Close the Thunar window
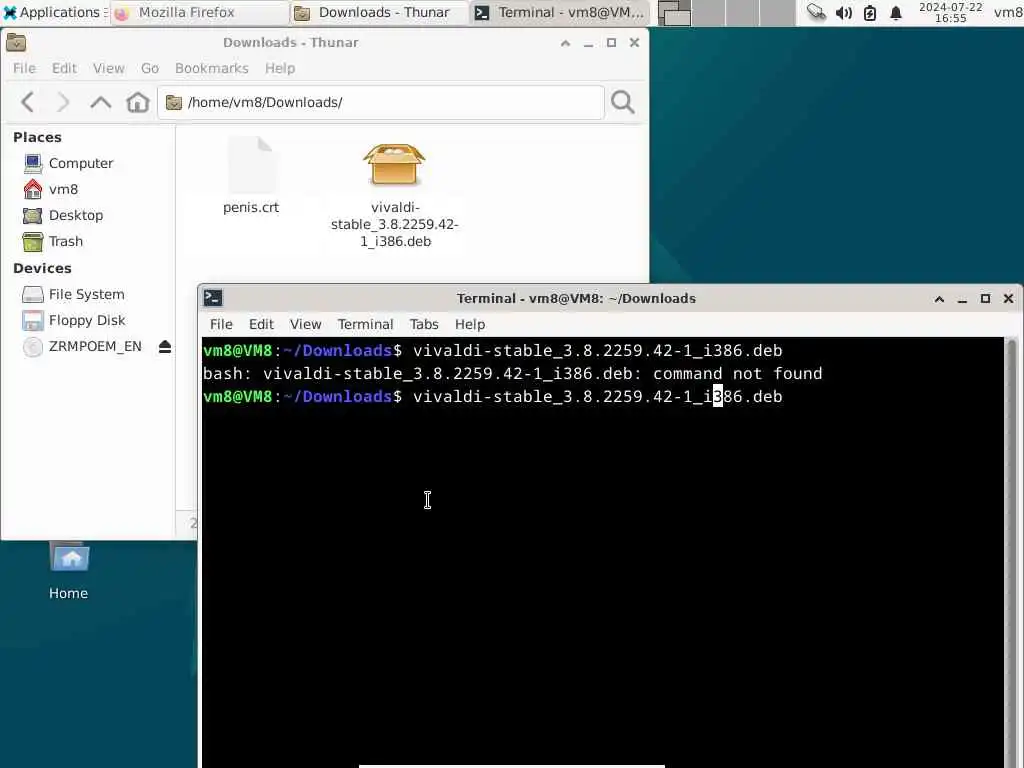1024x768 pixels. click(634, 43)
